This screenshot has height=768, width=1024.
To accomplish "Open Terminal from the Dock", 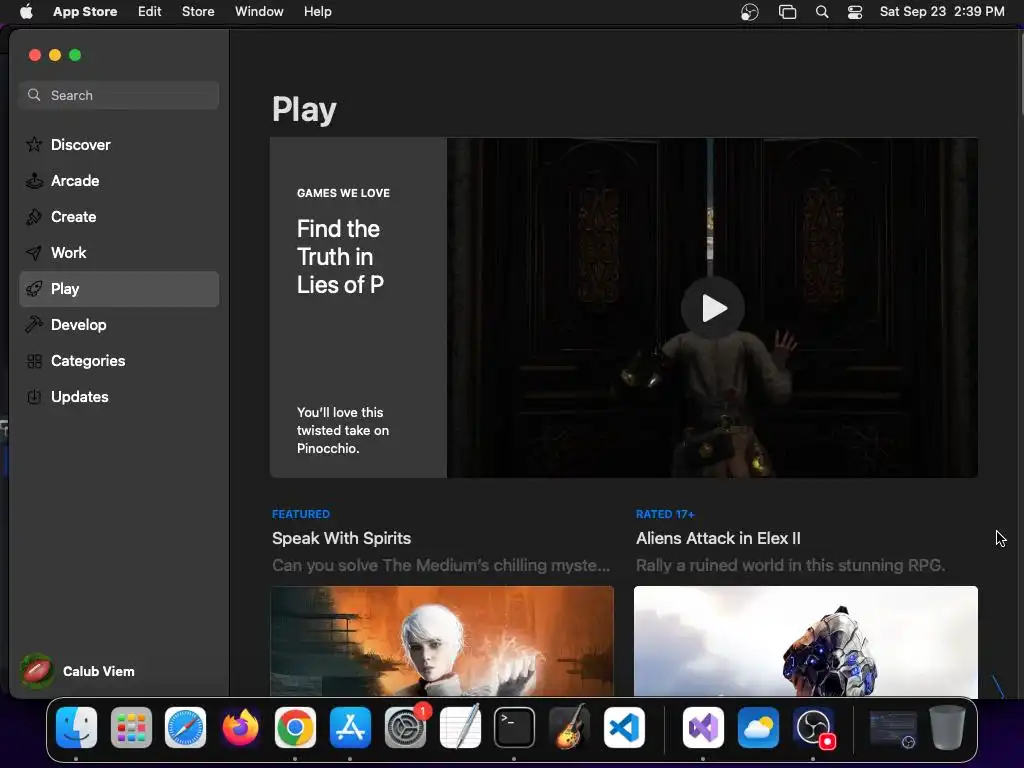I will click(514, 728).
